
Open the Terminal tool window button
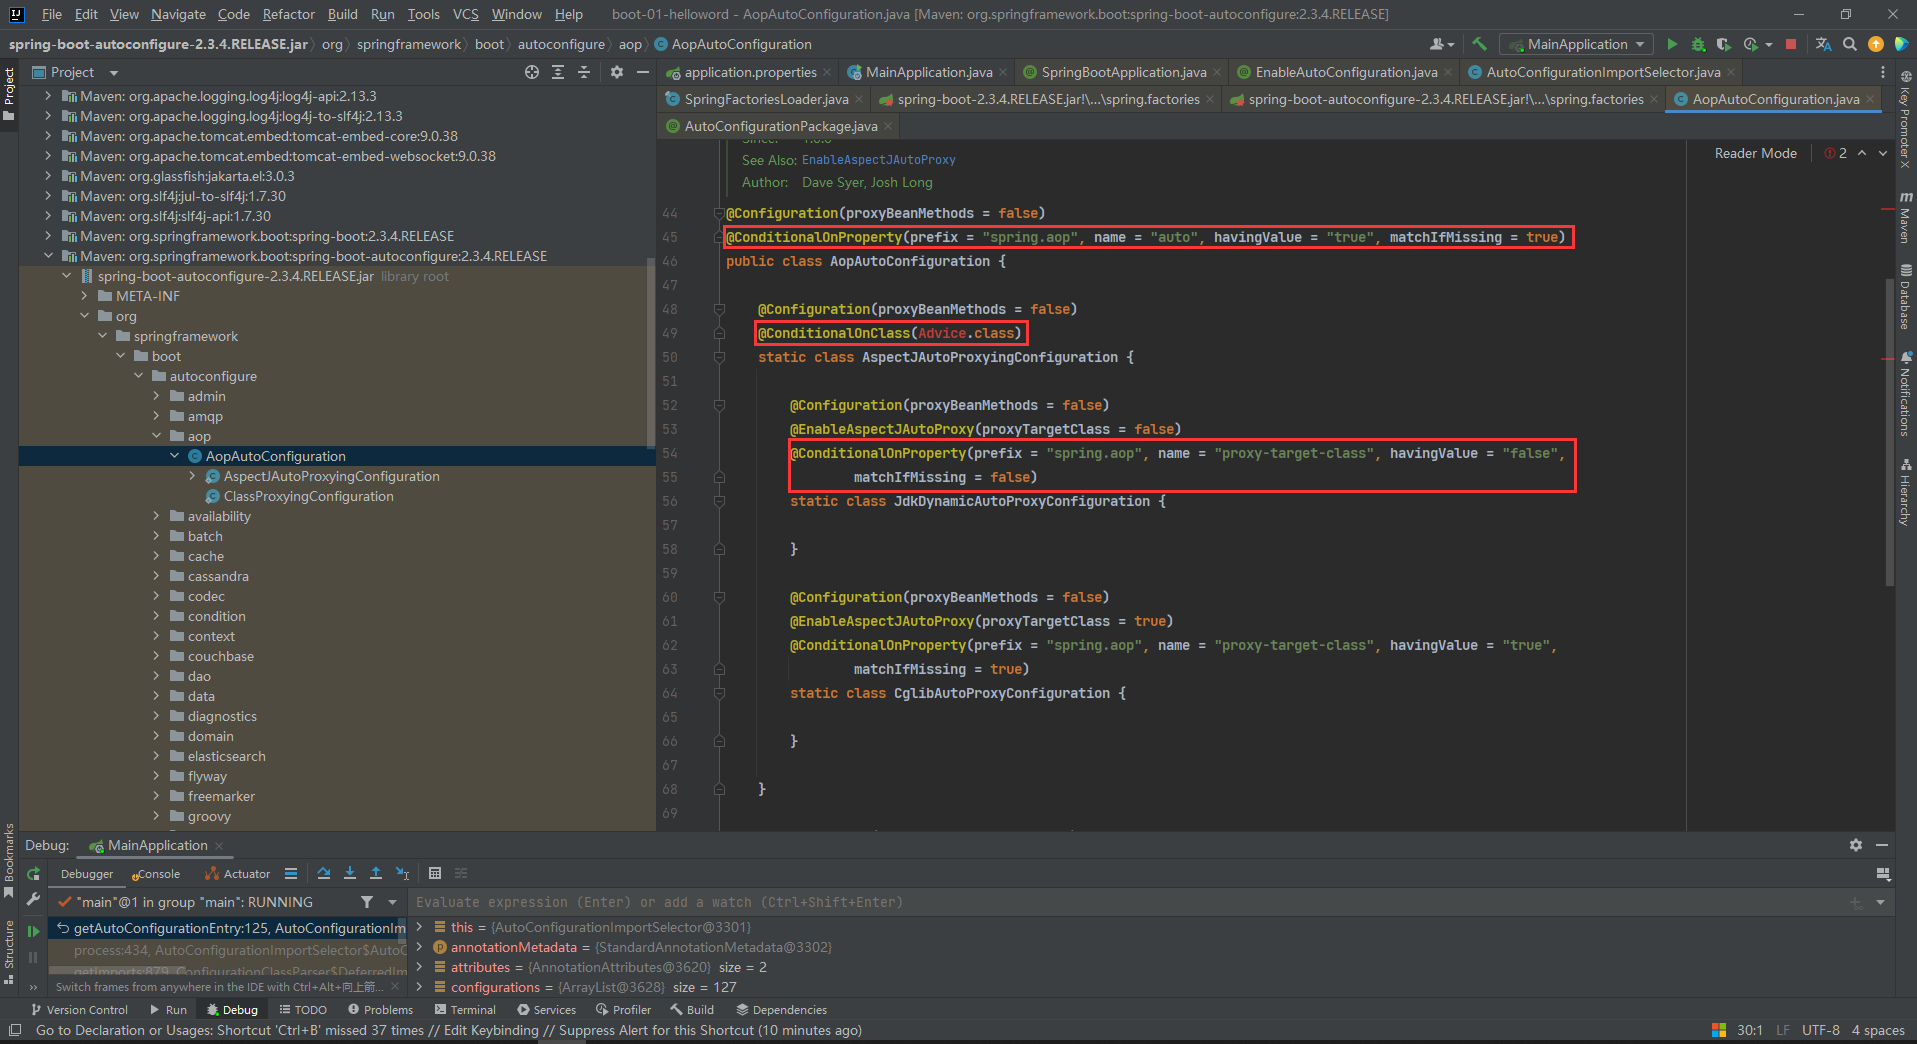(x=465, y=1010)
